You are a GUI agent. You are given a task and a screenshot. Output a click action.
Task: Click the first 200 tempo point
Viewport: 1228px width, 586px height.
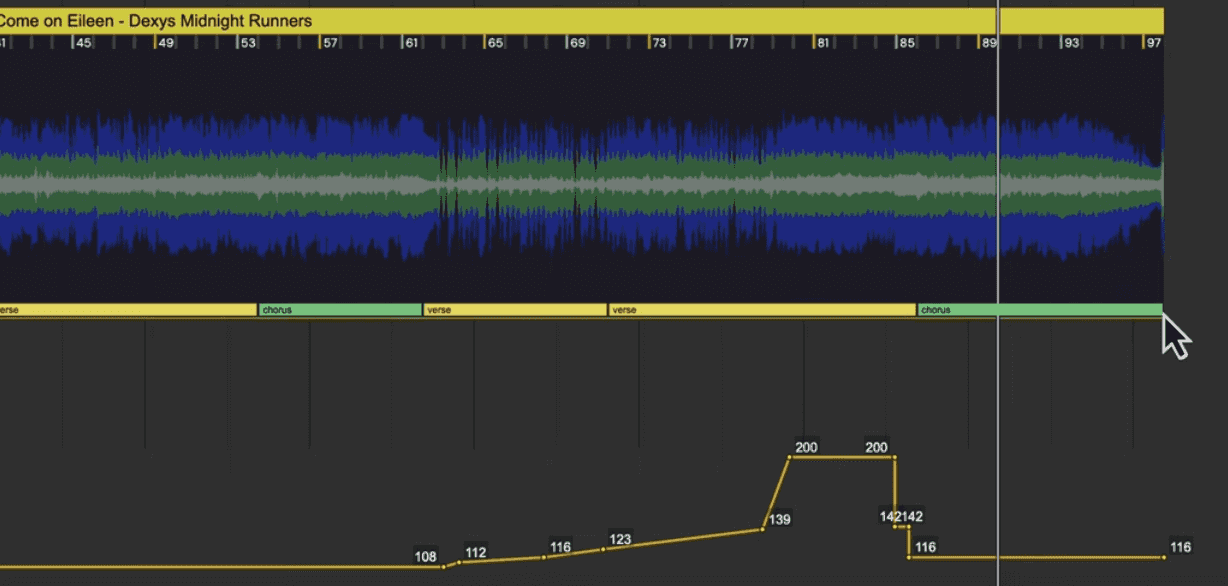point(790,457)
